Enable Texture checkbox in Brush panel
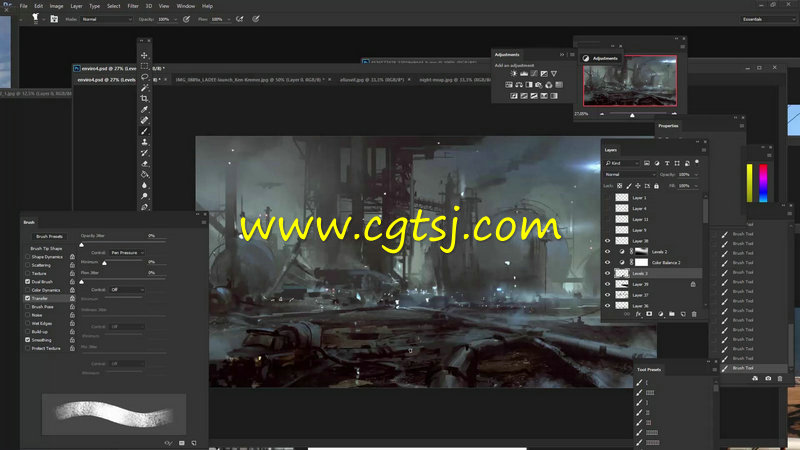This screenshot has width=800, height=450. tap(28, 273)
